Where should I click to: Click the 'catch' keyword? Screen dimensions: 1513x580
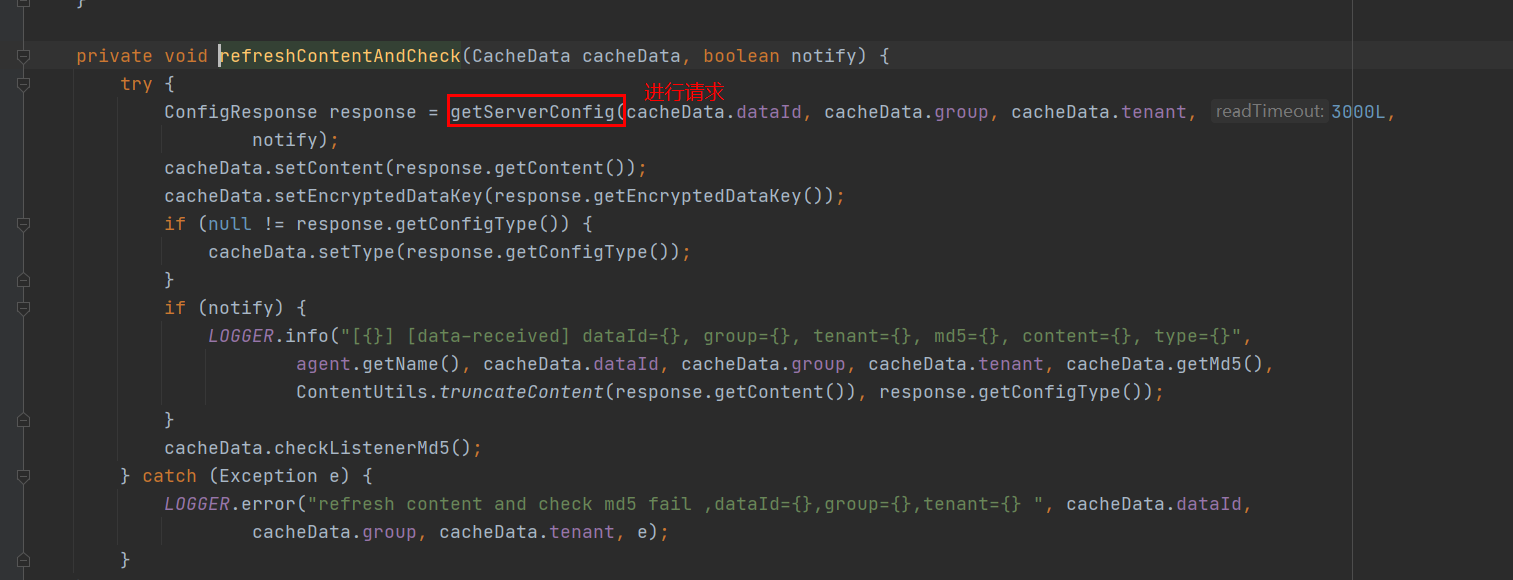[x=169, y=476]
